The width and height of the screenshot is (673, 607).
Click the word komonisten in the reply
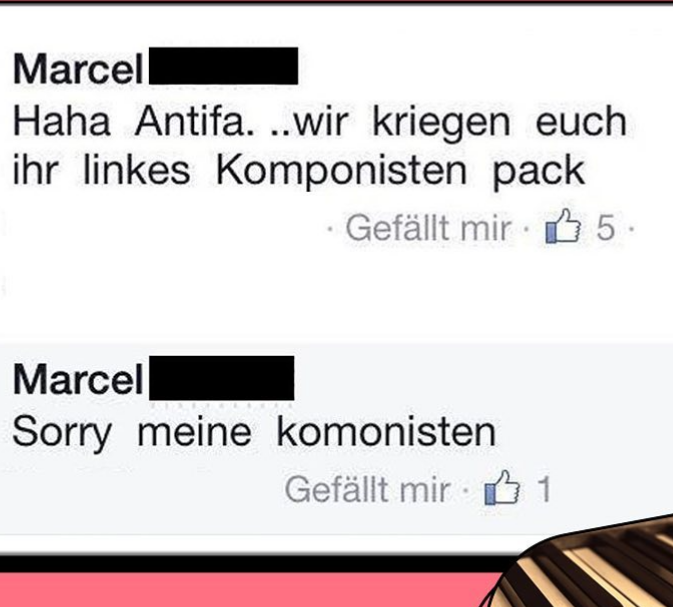coord(386,432)
